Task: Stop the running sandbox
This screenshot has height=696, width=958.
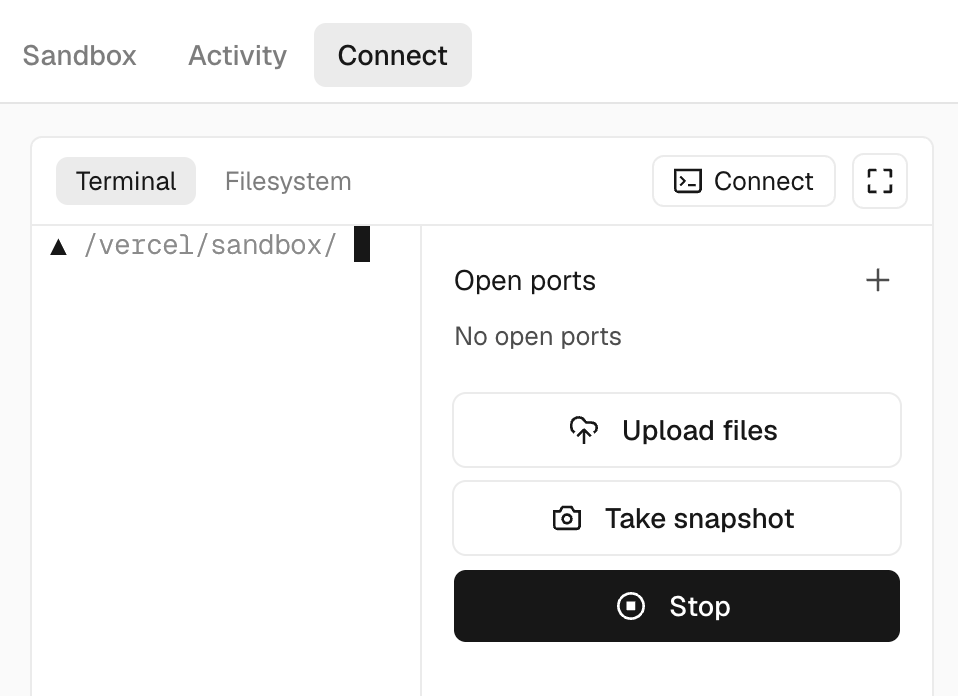Action: click(677, 606)
